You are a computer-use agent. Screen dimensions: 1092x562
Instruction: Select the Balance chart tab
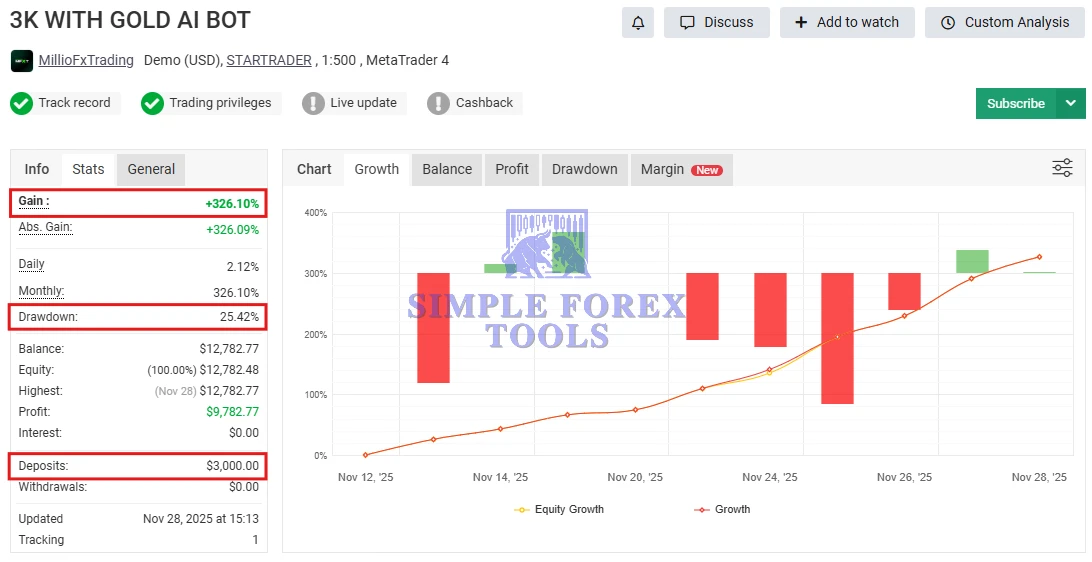(447, 169)
